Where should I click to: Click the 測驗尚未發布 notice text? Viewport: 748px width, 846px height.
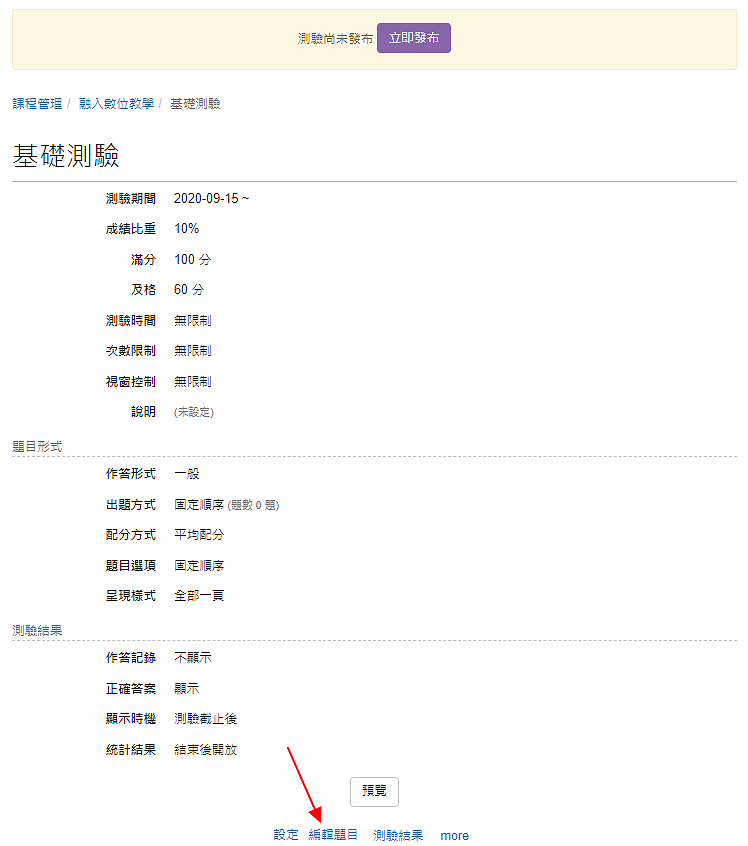[335, 39]
